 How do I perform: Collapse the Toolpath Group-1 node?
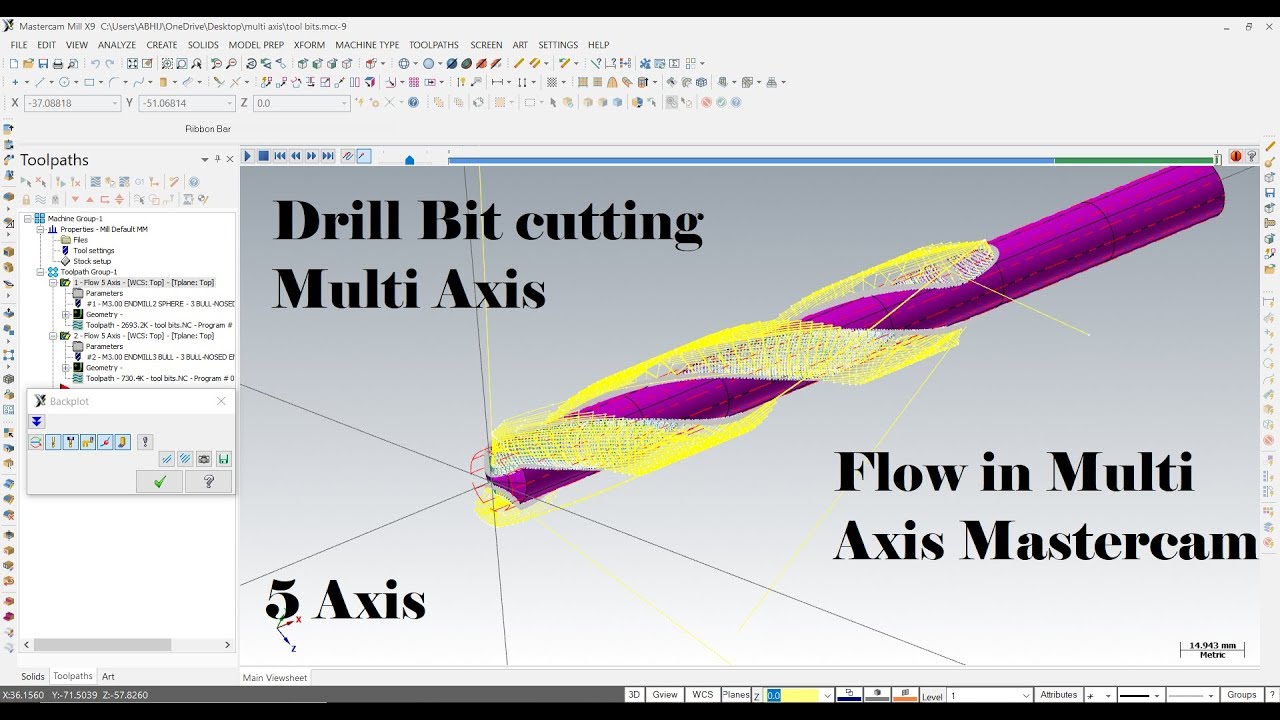(40, 272)
